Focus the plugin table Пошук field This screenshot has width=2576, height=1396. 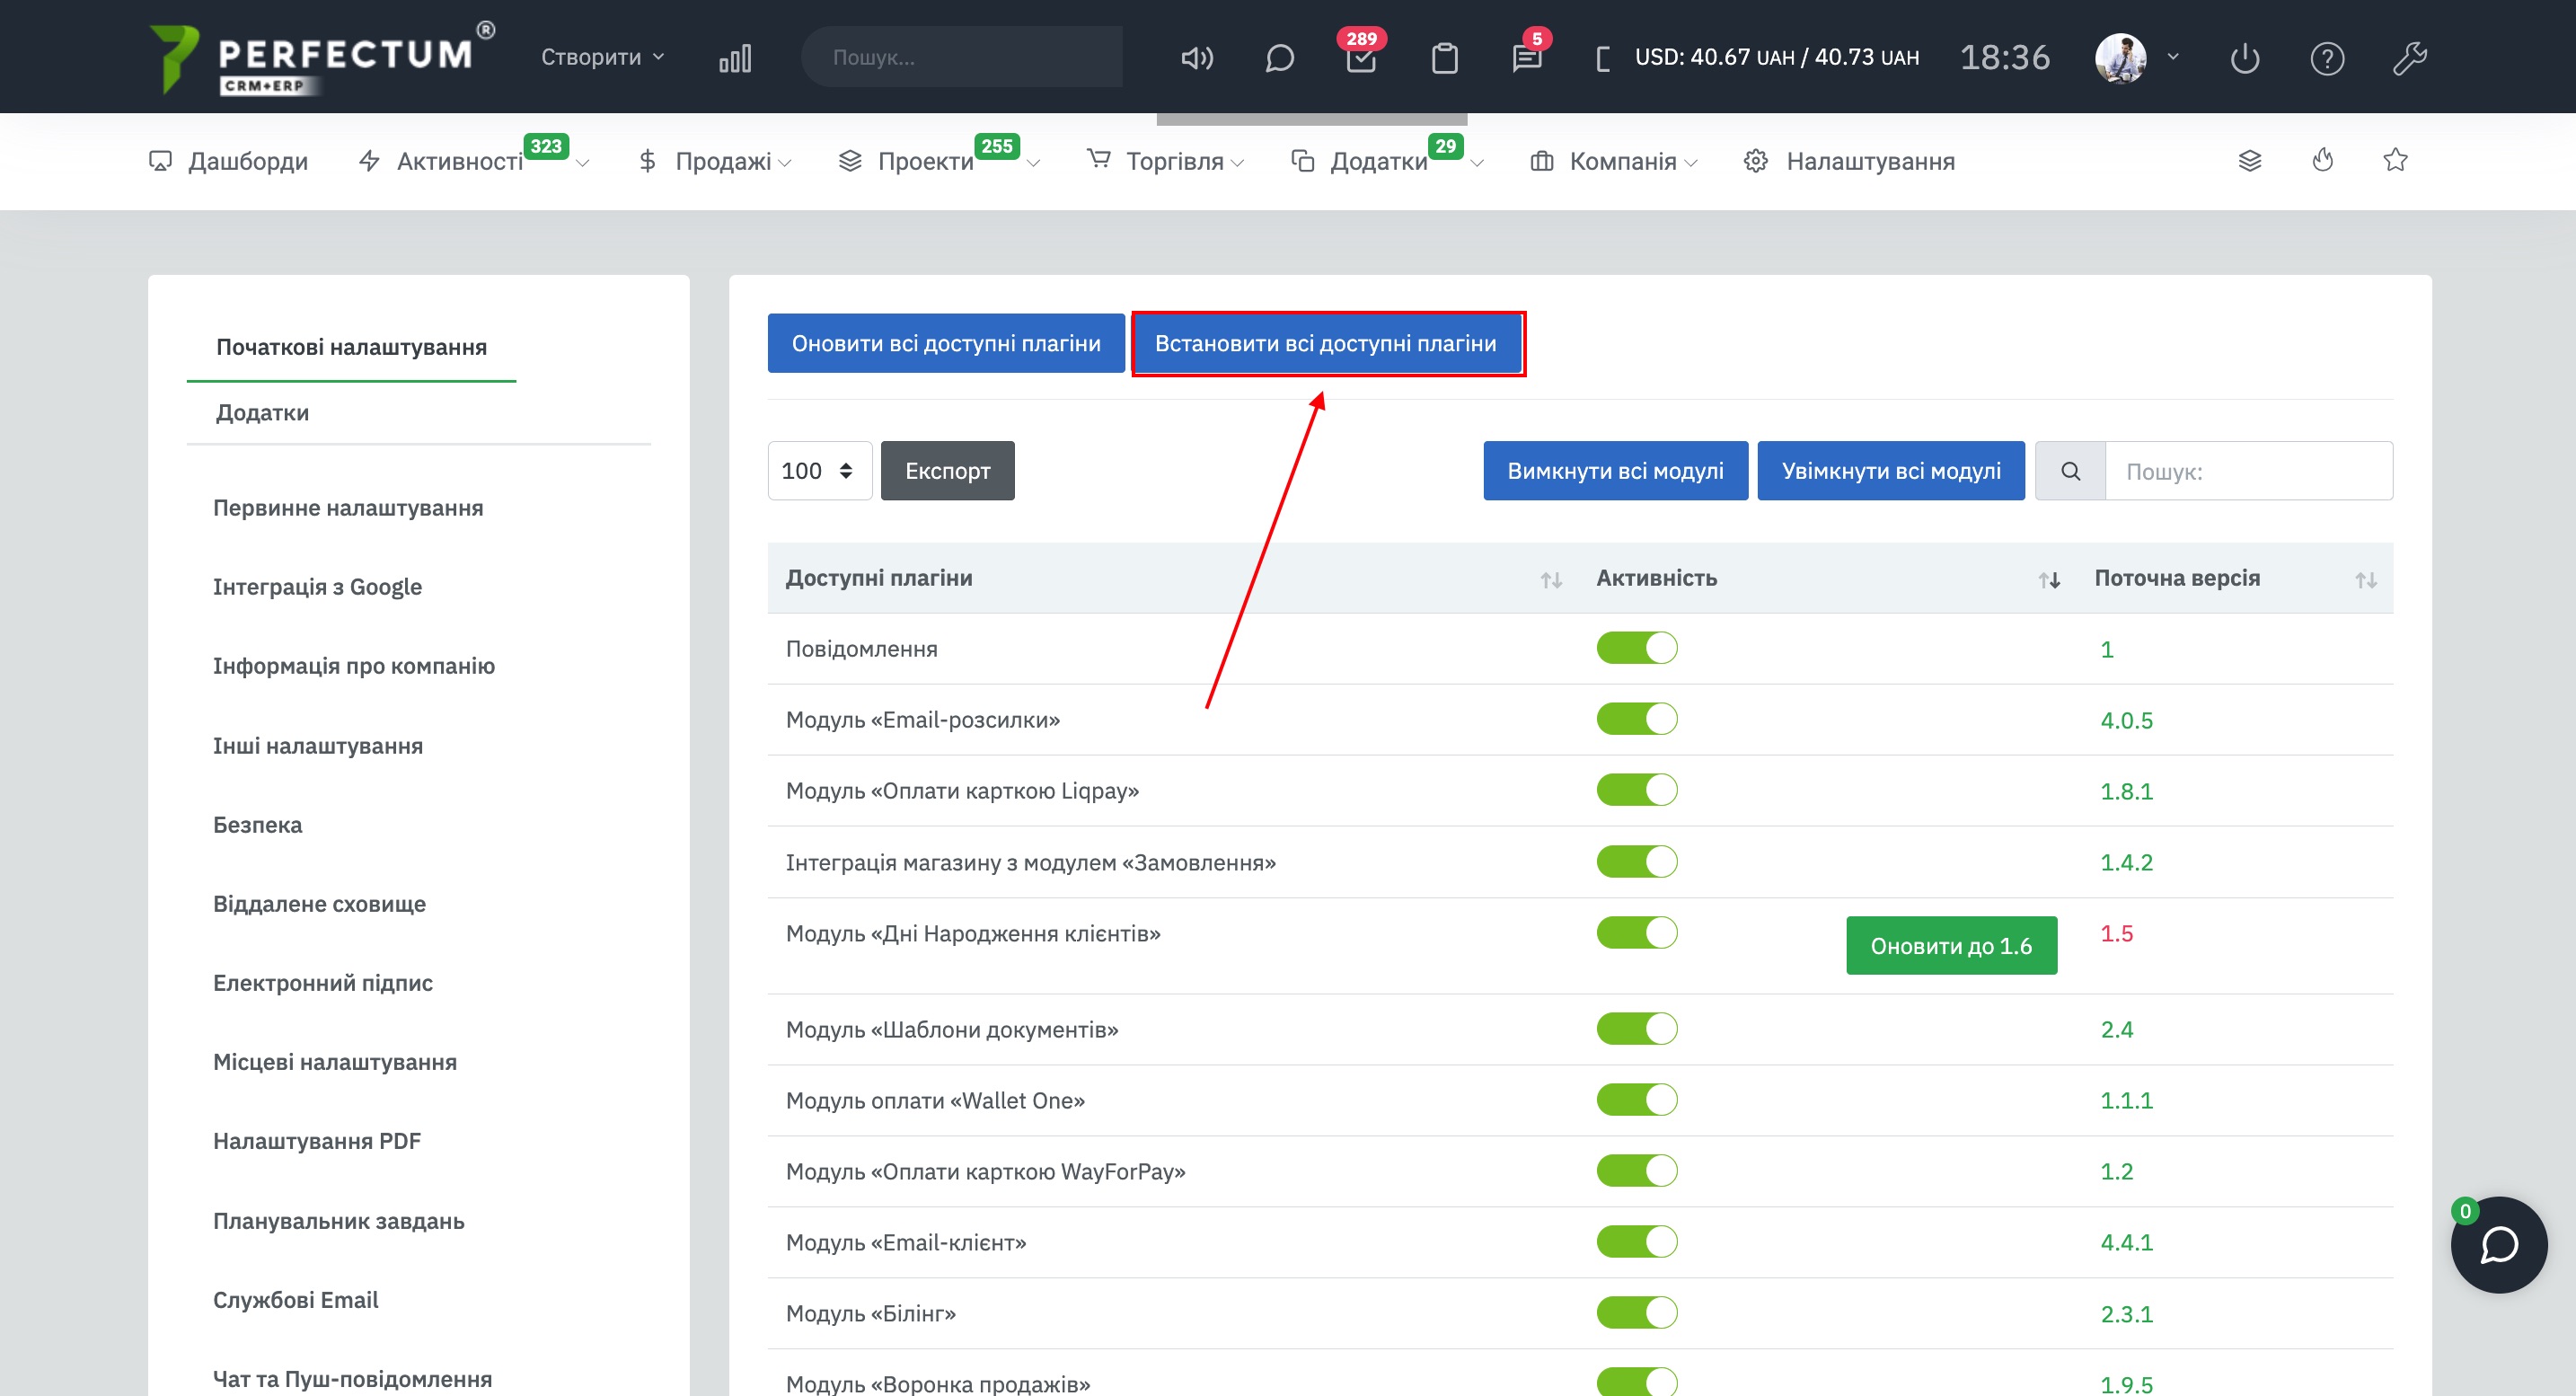click(x=2247, y=471)
